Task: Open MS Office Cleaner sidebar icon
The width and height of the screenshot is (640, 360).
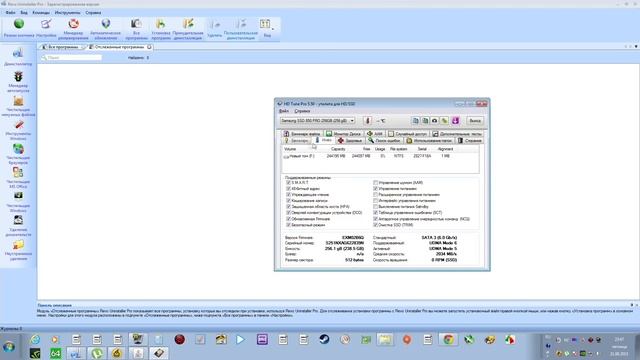Action: [x=18, y=173]
